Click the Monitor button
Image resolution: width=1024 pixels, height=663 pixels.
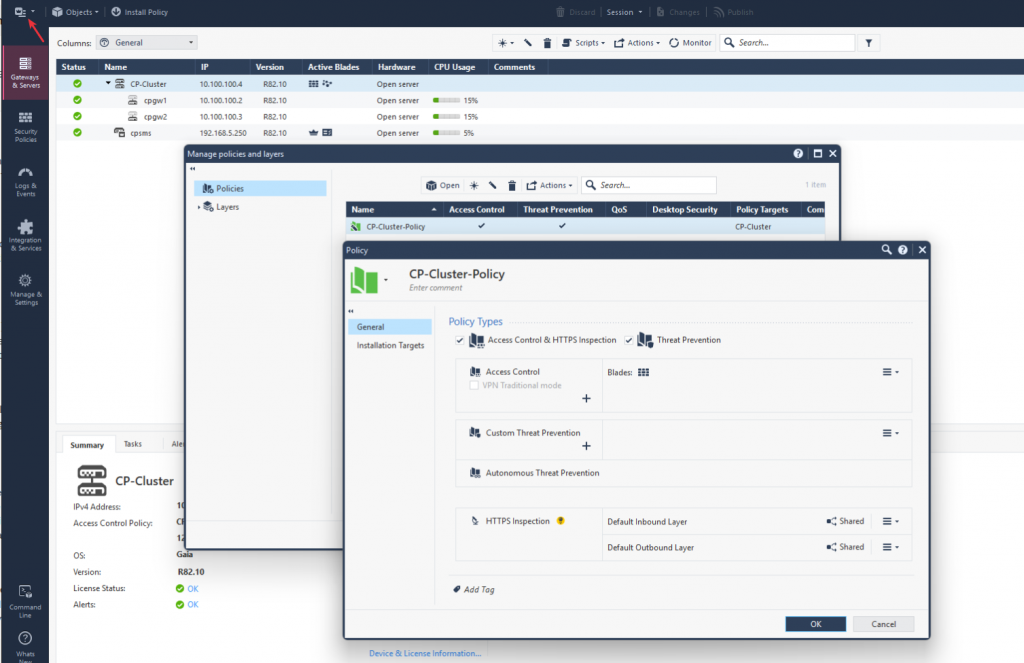690,42
